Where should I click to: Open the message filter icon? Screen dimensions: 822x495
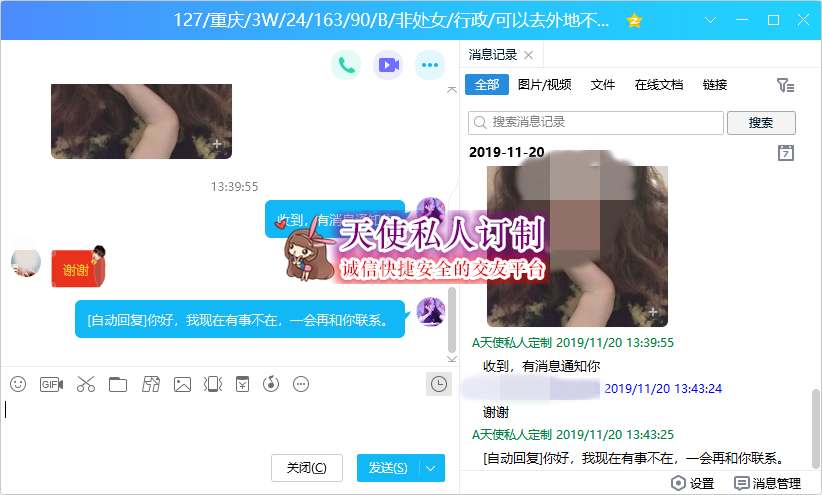point(786,86)
